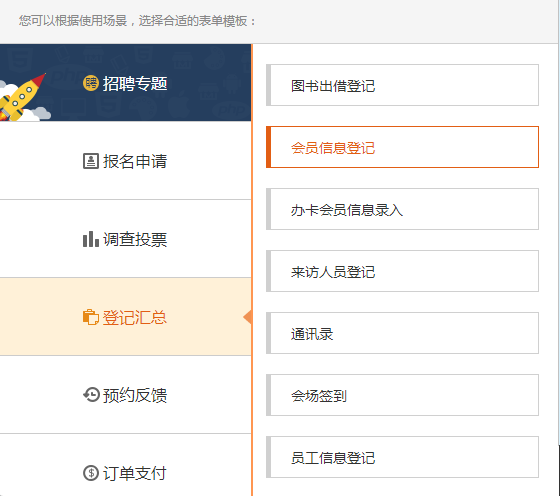560x496 pixels.
Task: Click the scrollbar edge at bottom right
Action: pyautogui.click(x=559, y=471)
